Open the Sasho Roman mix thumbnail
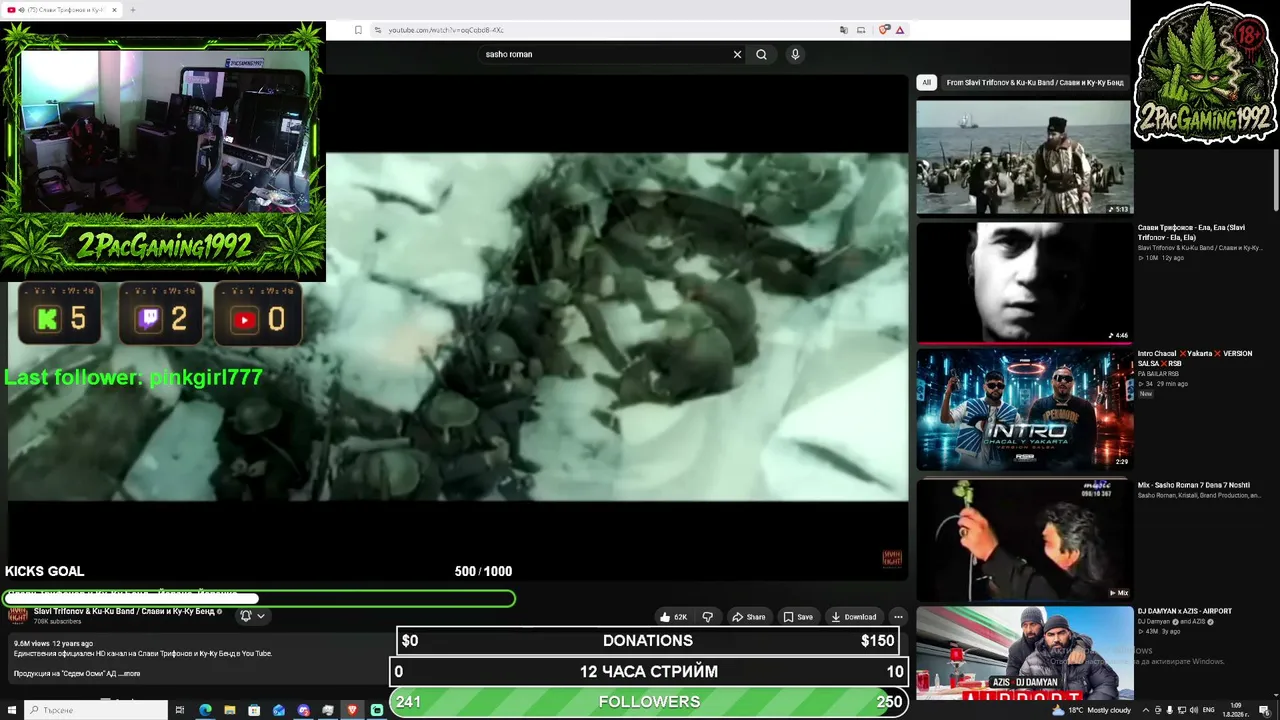The height and width of the screenshot is (720, 1280). 1024,538
